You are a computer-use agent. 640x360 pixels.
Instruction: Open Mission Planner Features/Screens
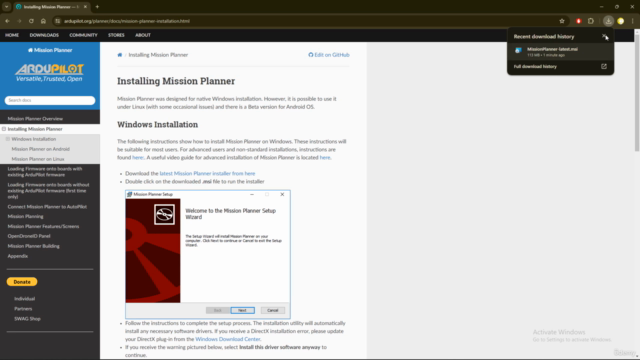[x=43, y=227]
